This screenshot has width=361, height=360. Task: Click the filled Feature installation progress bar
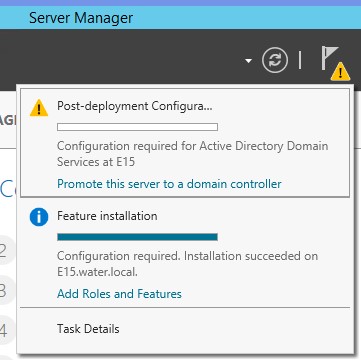(137, 237)
